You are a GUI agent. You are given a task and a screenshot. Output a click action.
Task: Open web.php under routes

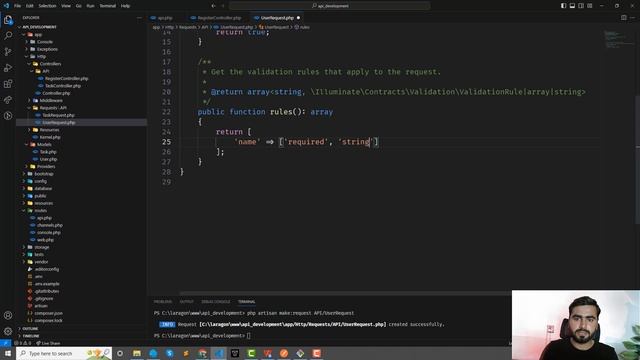pos(45,240)
